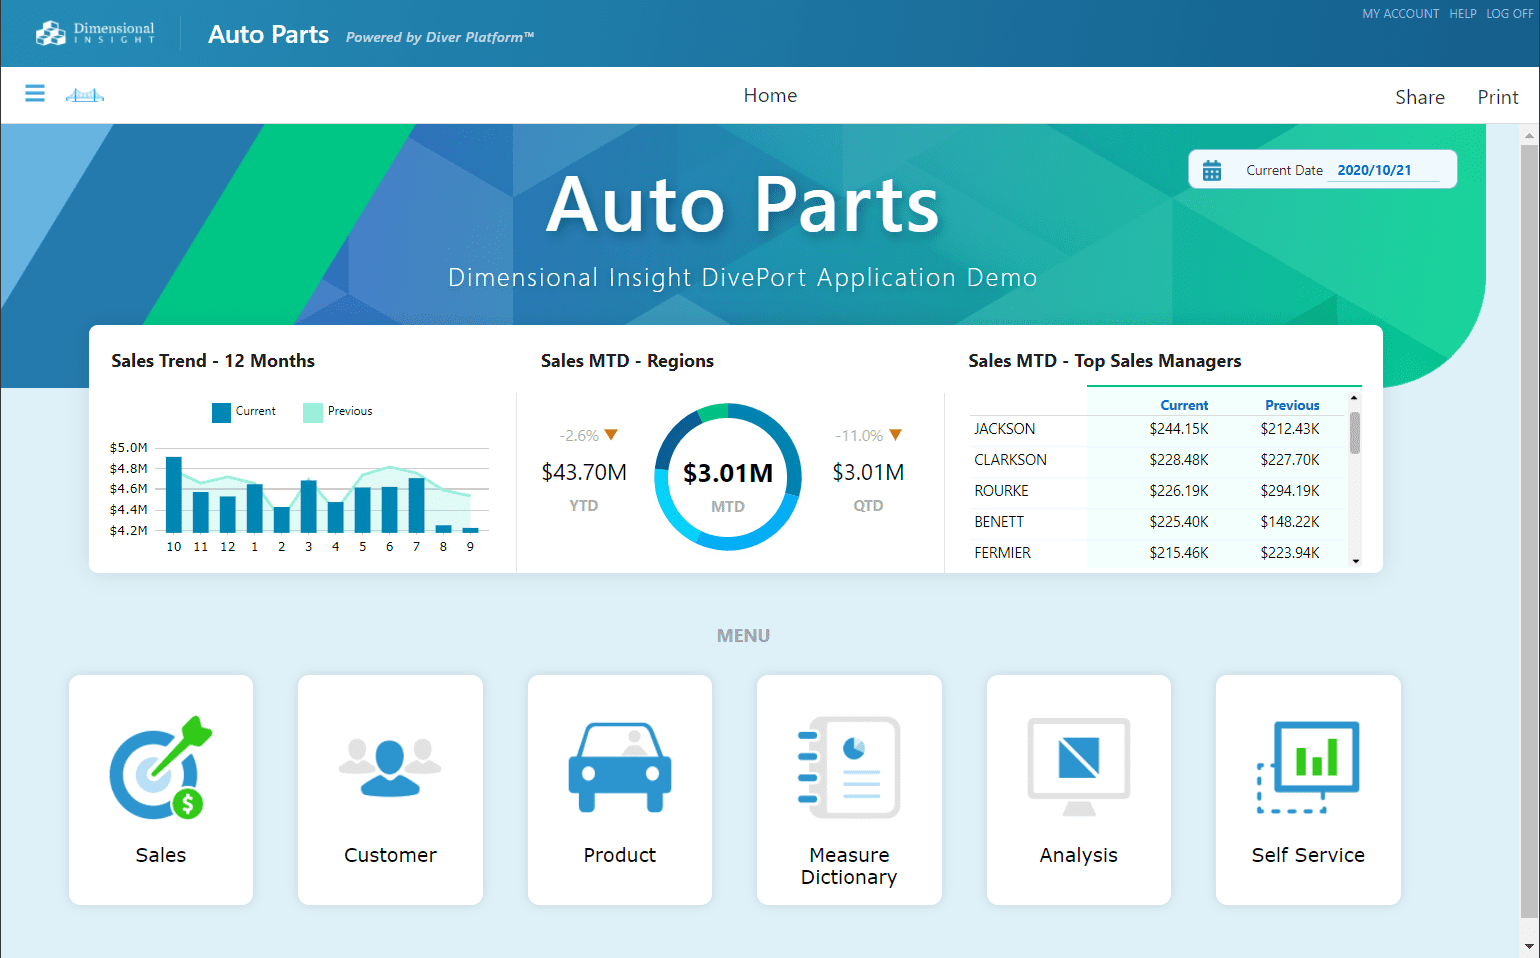Click the $3.01M QTD value
Screen dimensions: 1540x958
868,472
